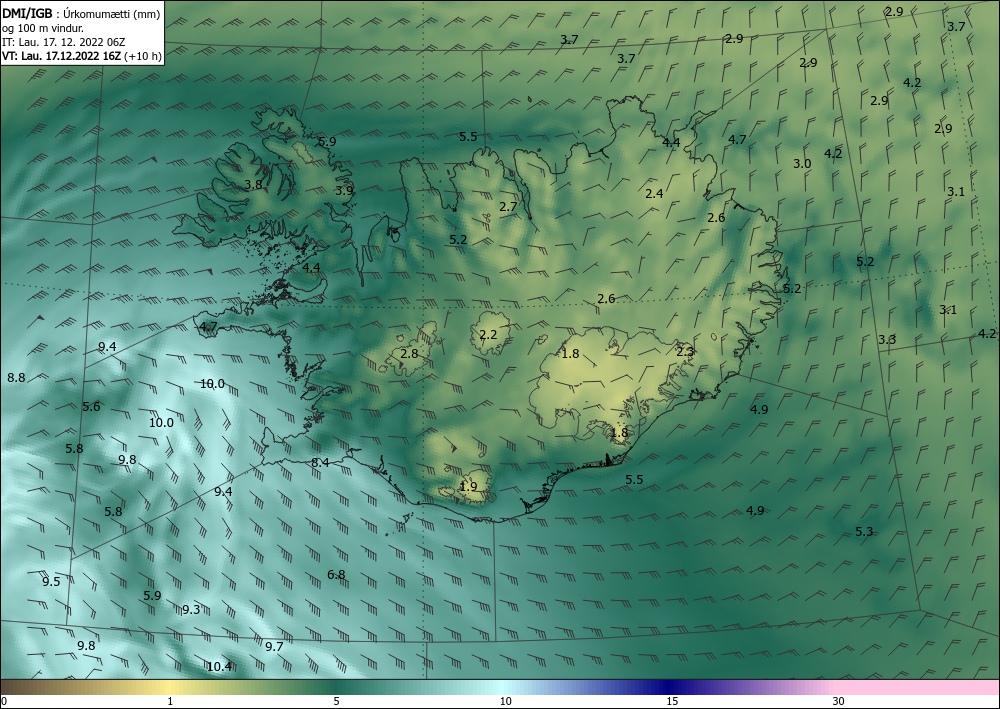Click the 2.2 value on Hofsjökull glacier
This screenshot has height=709, width=1000.
488,335
